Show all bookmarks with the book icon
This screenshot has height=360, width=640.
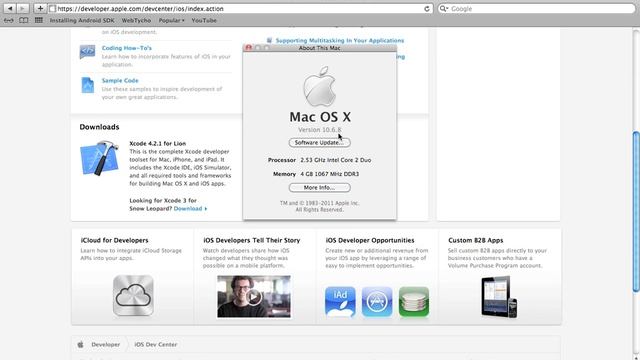(24, 20)
